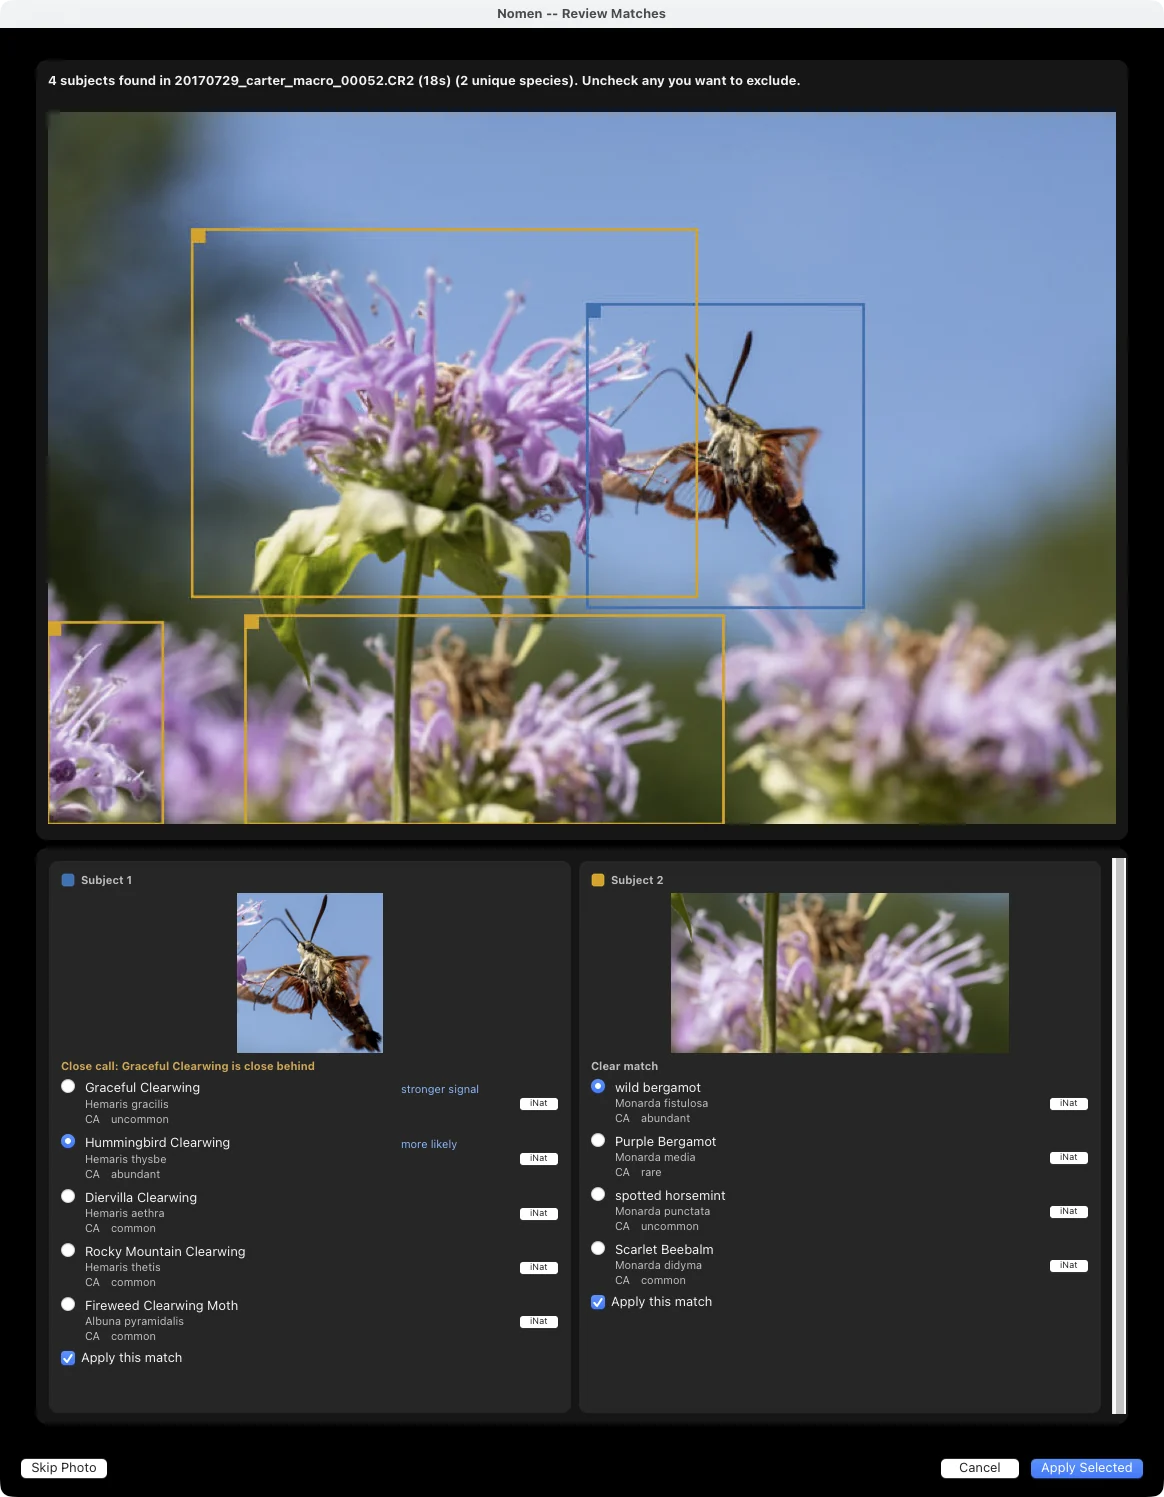Select the Hummingbird Clearwing radio button
1164x1497 pixels.
[x=68, y=1141]
